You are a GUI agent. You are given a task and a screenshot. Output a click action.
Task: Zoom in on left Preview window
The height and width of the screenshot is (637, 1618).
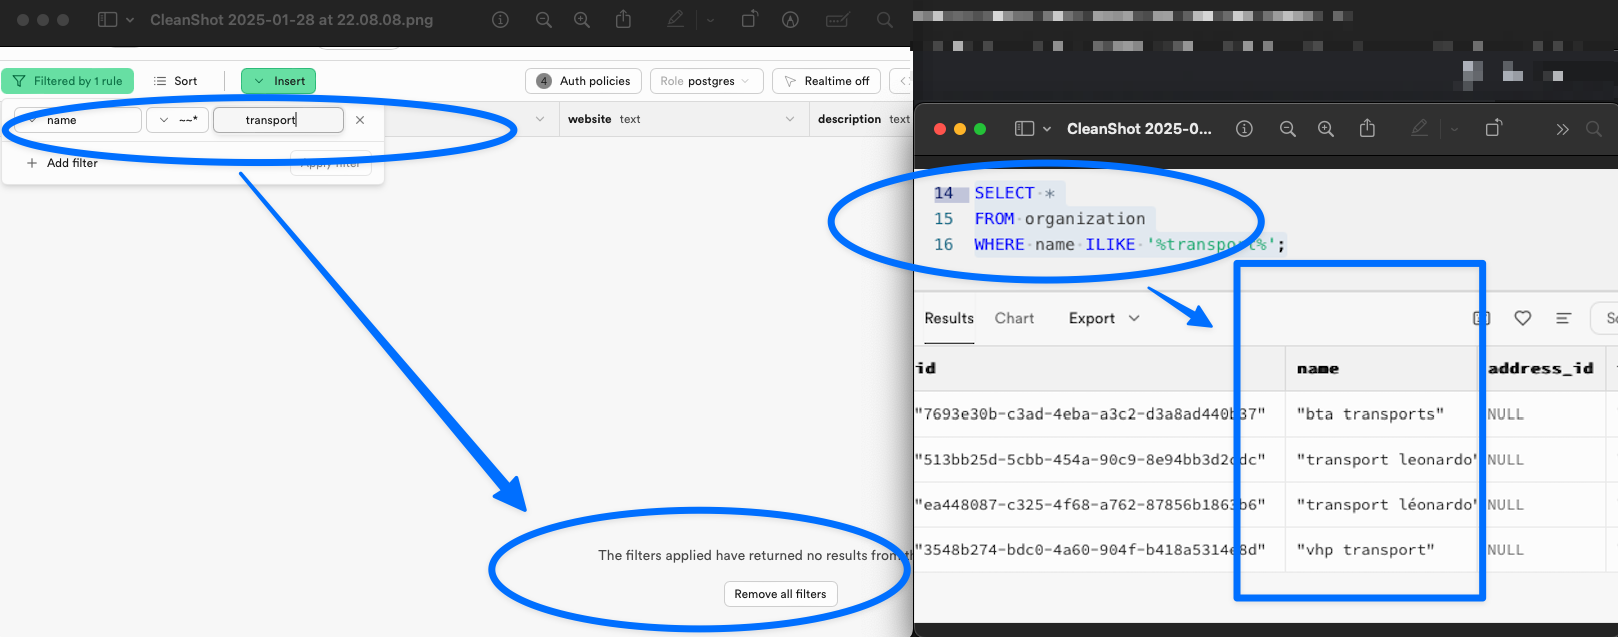coord(582,20)
